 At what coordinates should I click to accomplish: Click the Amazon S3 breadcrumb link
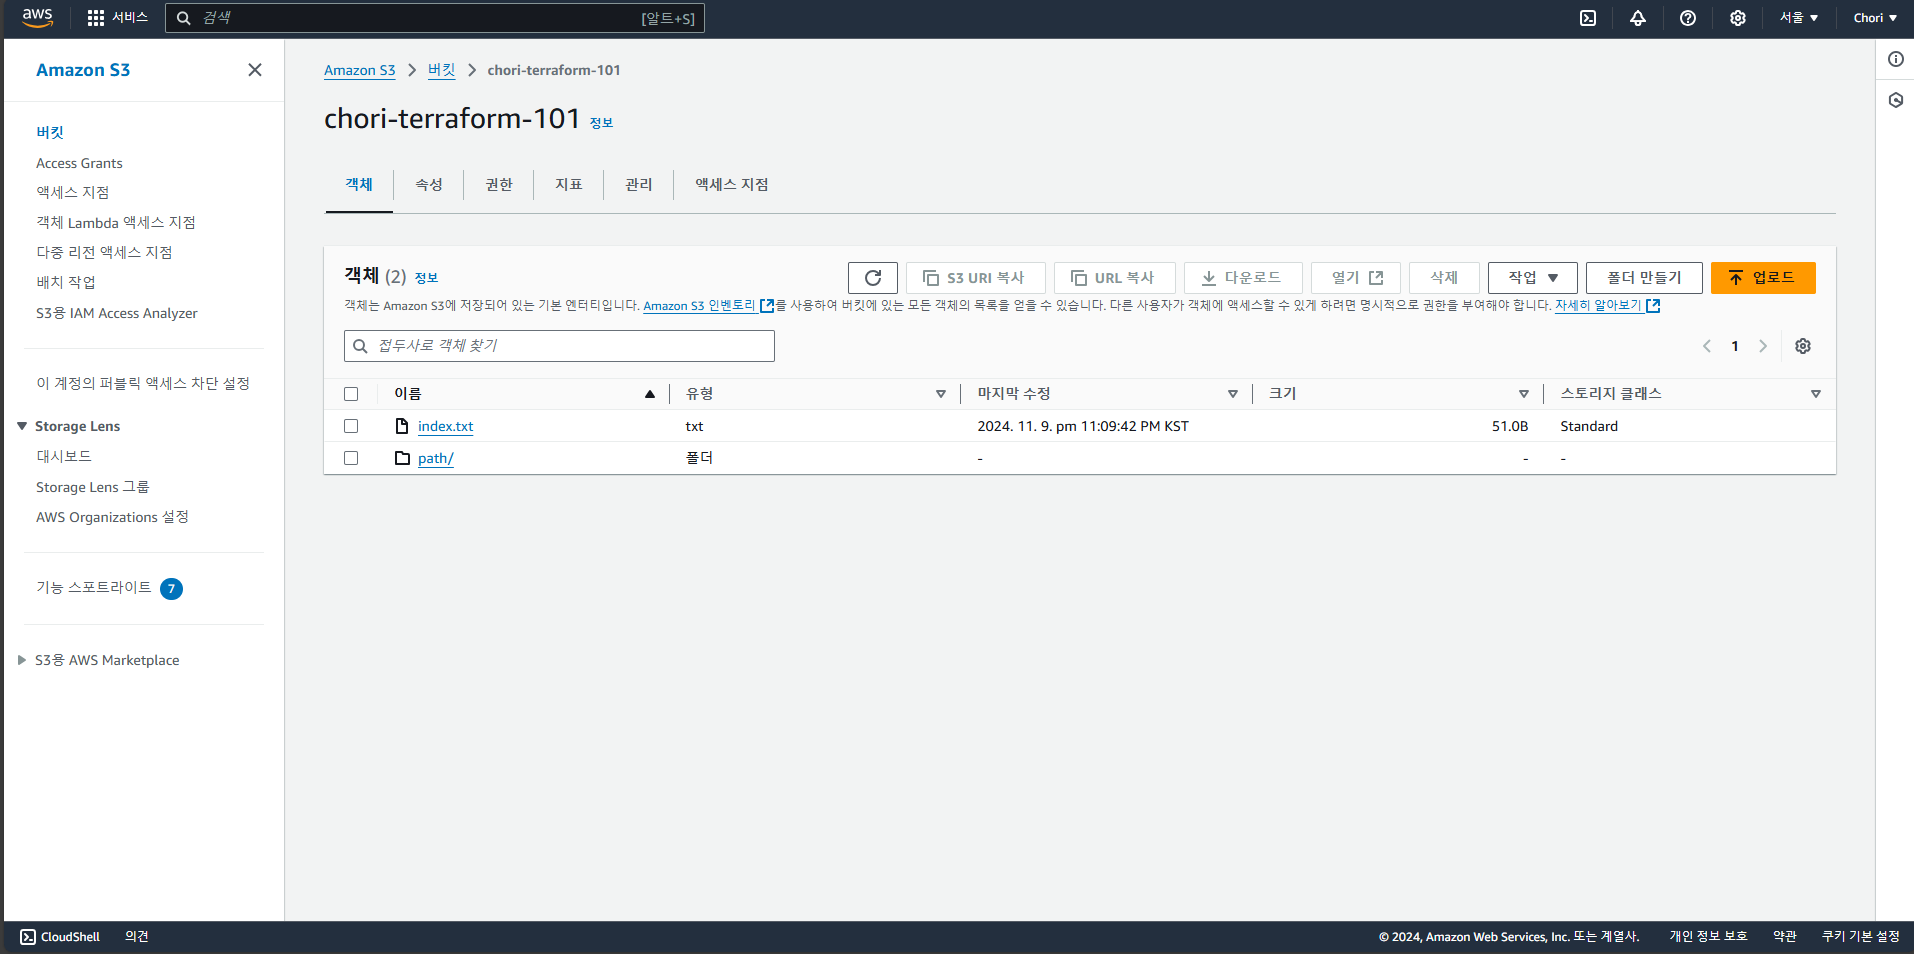click(x=360, y=70)
